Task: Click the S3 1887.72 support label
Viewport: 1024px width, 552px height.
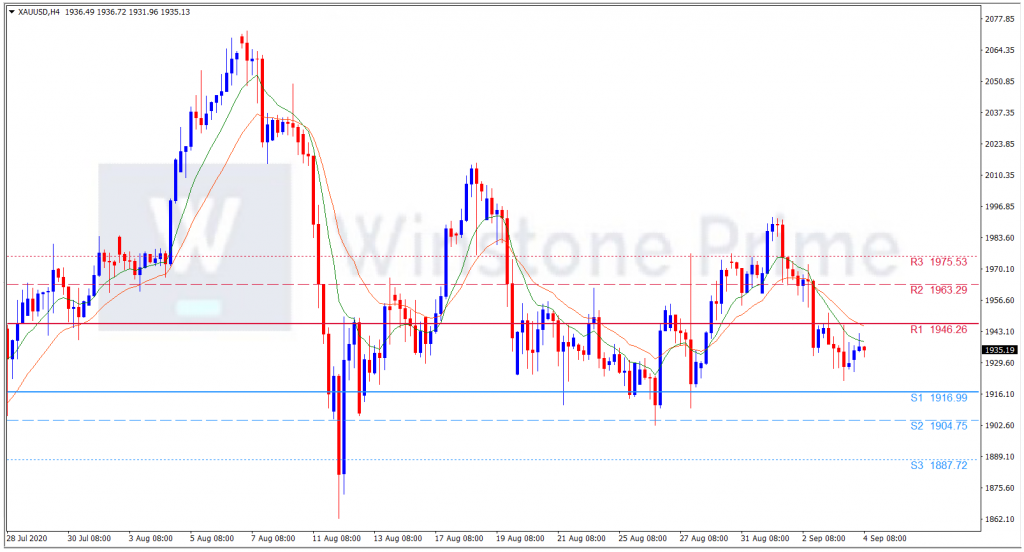Action: (938, 465)
